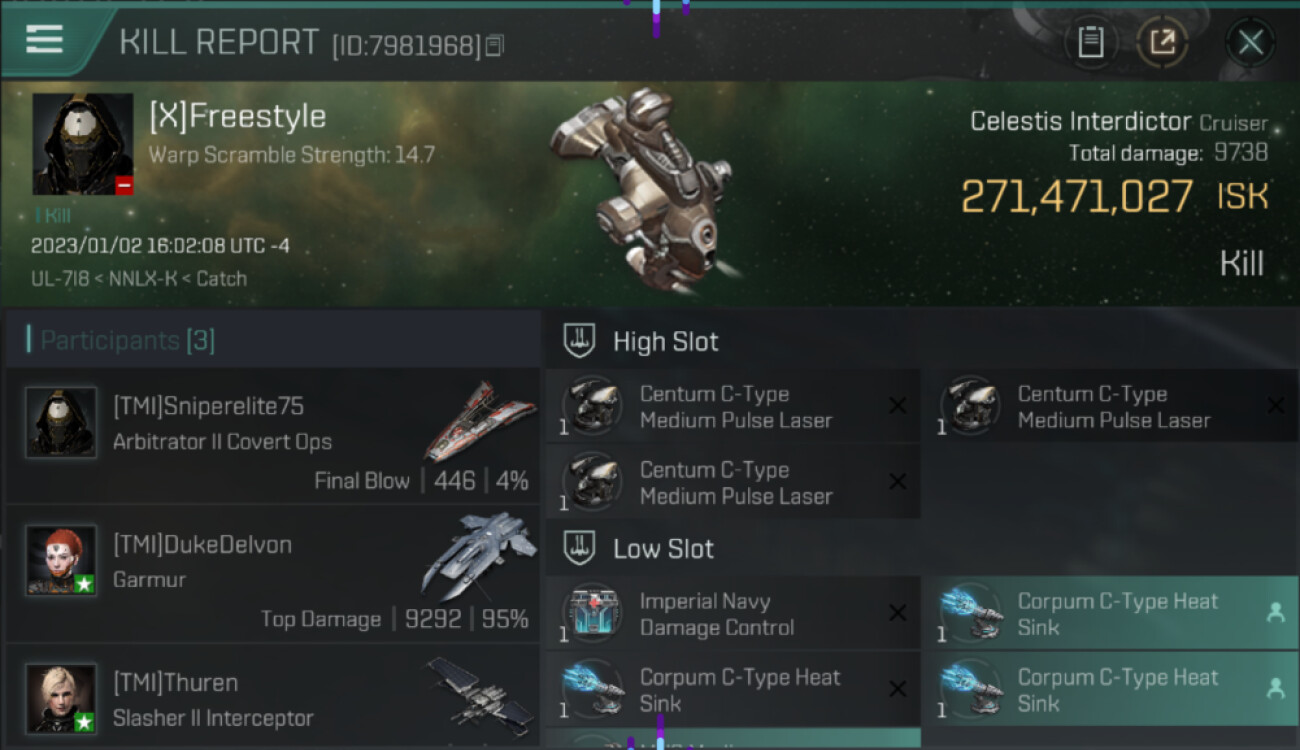Share kill report via export icon
This screenshot has width=1300, height=750.
pos(1162,42)
